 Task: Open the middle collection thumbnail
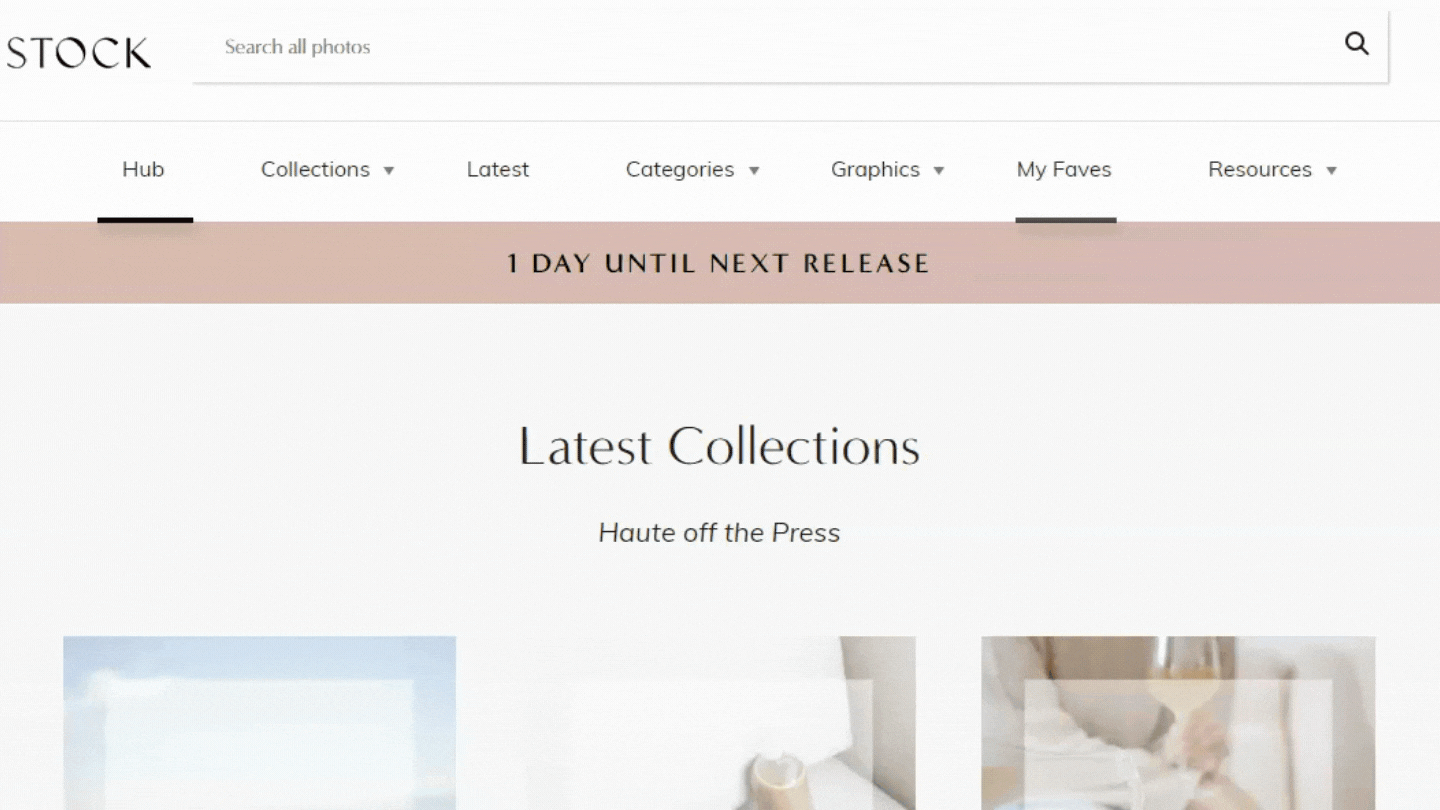pyautogui.click(x=719, y=723)
